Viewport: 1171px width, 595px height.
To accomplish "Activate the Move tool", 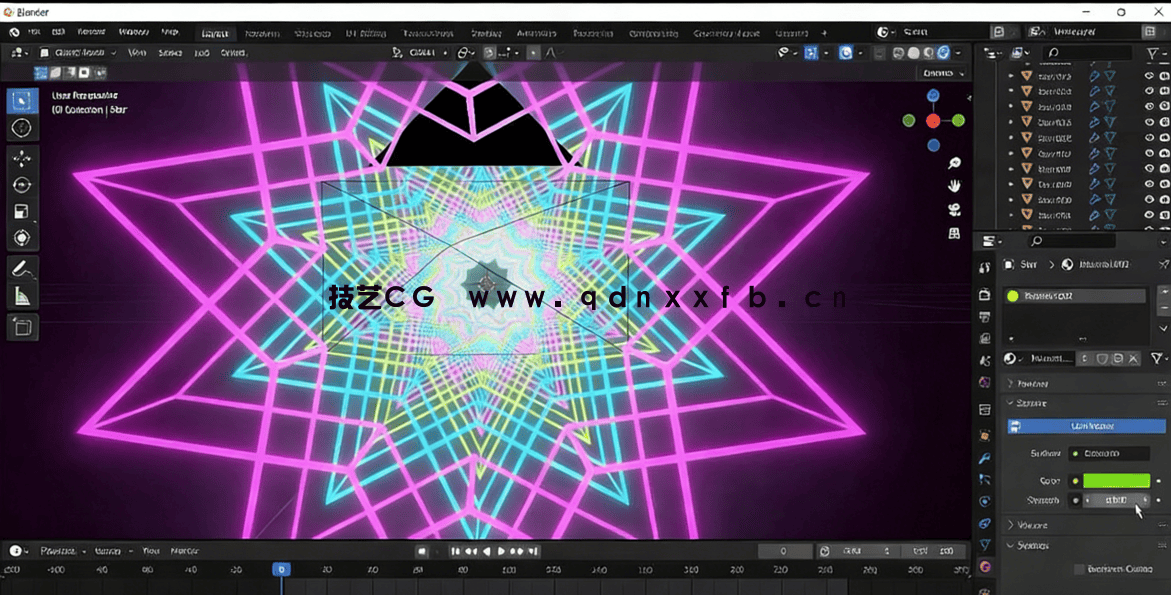I will (x=21, y=158).
